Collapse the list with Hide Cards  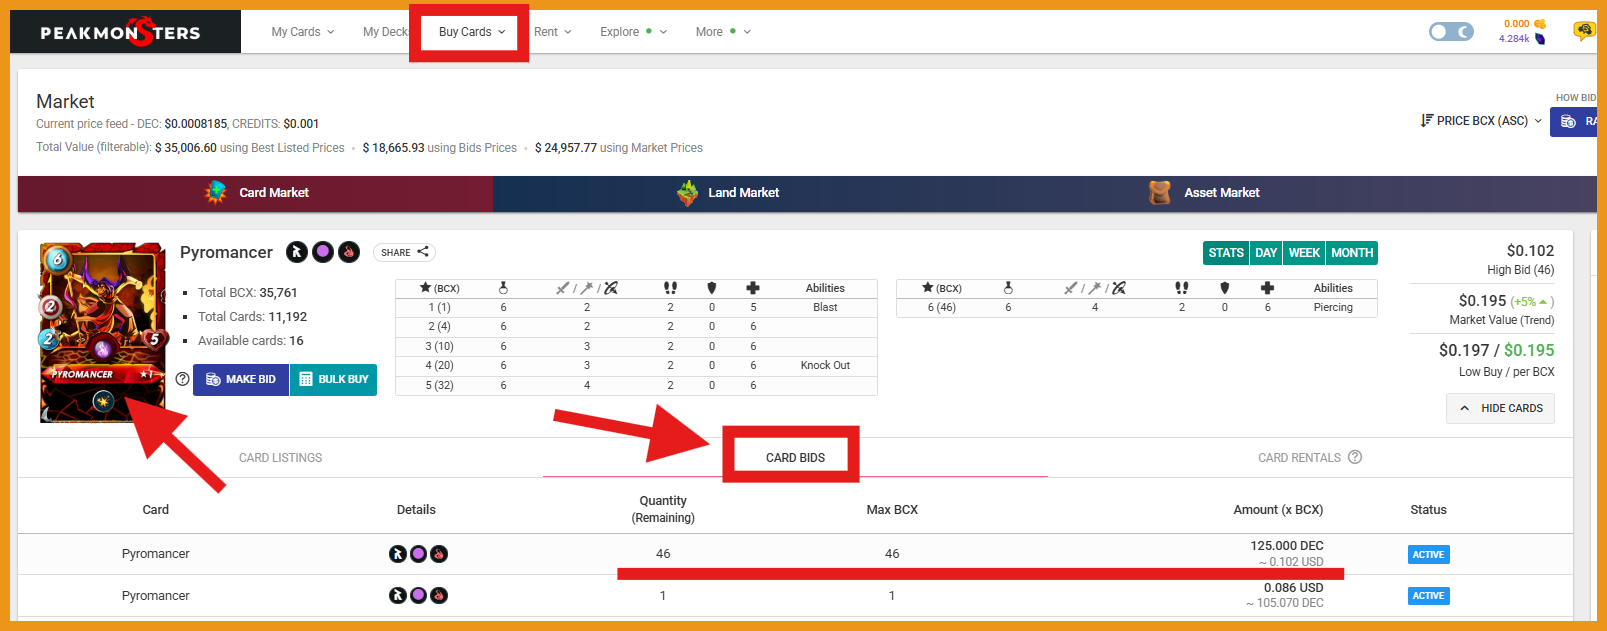pyautogui.click(x=1500, y=408)
